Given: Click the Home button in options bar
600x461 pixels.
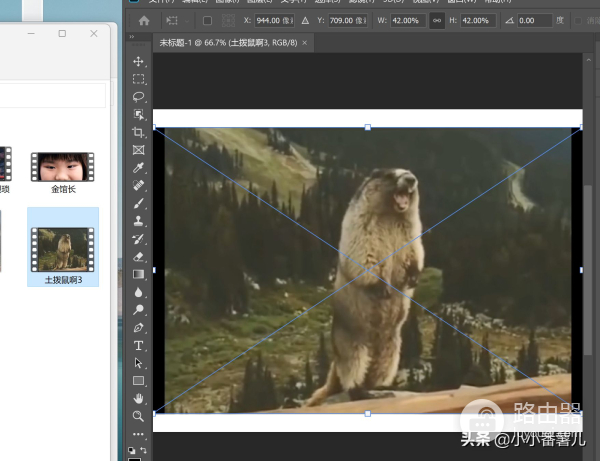Looking at the screenshot, I should pyautogui.click(x=144, y=20).
